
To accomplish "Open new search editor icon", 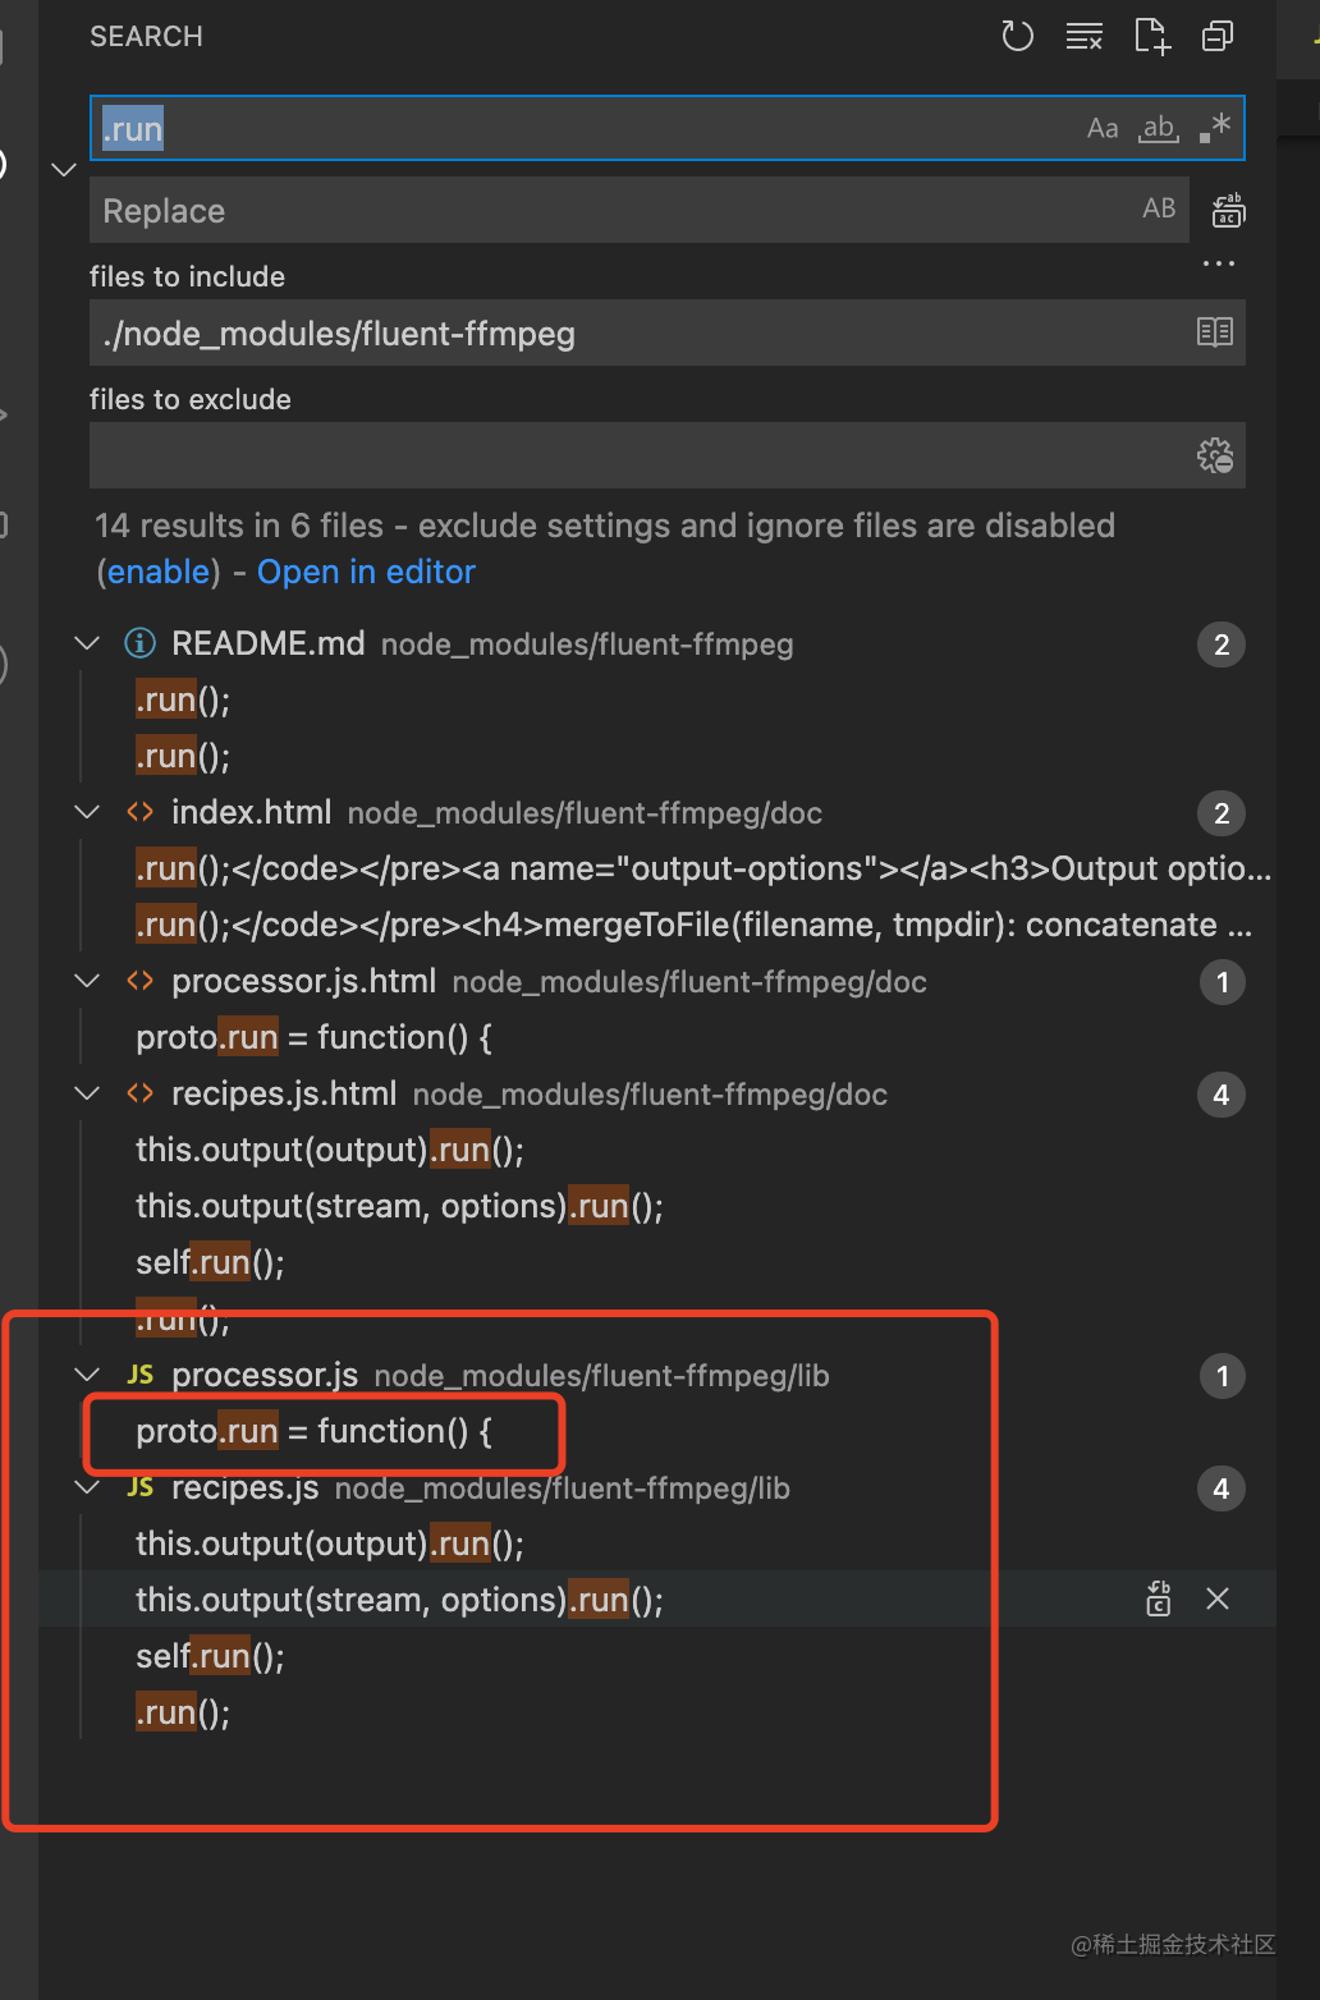I will [1151, 37].
